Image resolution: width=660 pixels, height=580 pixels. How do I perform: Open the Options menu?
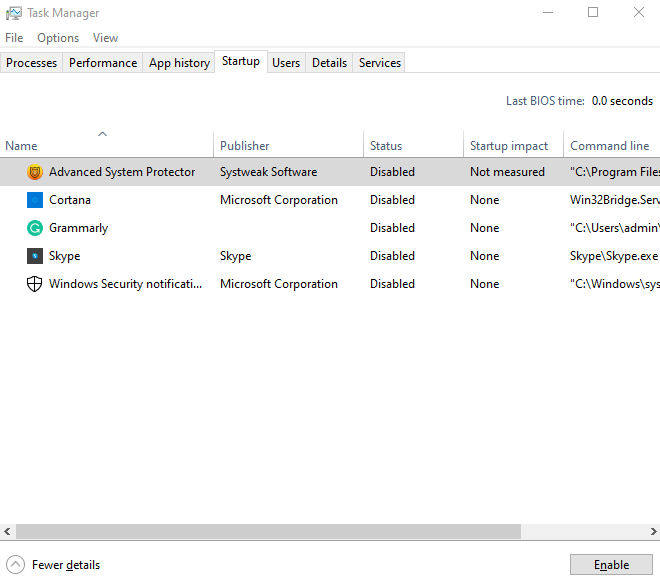(x=58, y=38)
